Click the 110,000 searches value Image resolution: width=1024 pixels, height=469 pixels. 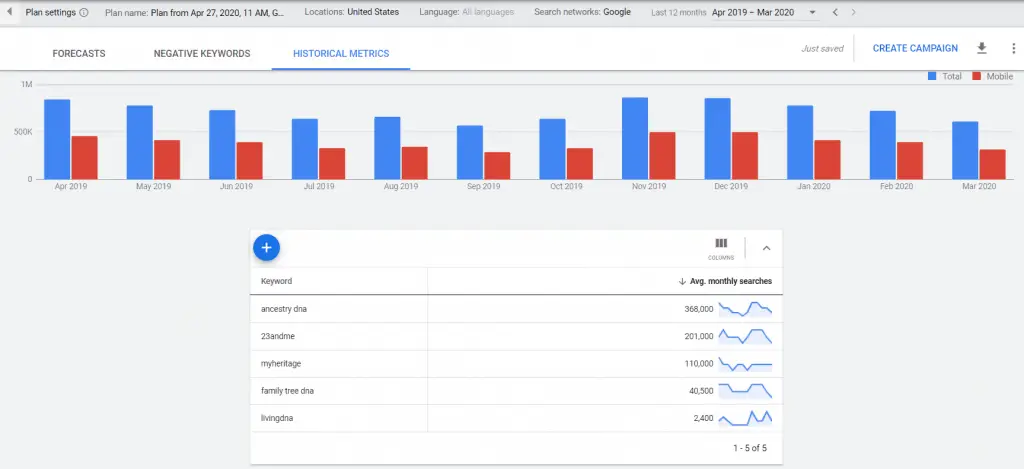point(699,364)
